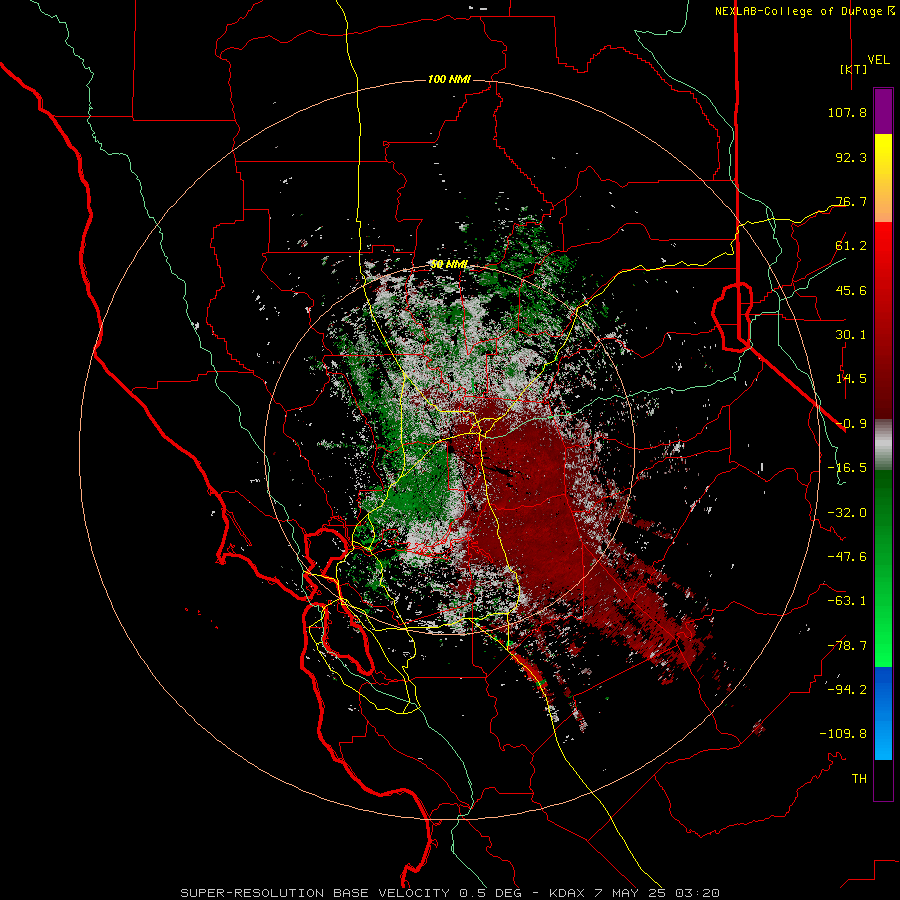The width and height of the screenshot is (900, 900).
Task: Pick the purple segment of the color bar
Action: 883,111
